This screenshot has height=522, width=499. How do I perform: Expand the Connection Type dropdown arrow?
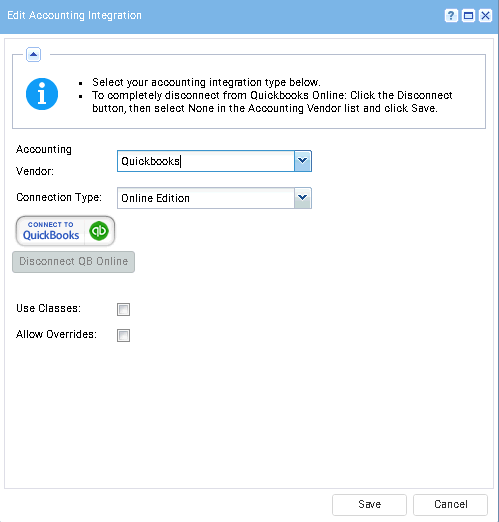coord(303,198)
